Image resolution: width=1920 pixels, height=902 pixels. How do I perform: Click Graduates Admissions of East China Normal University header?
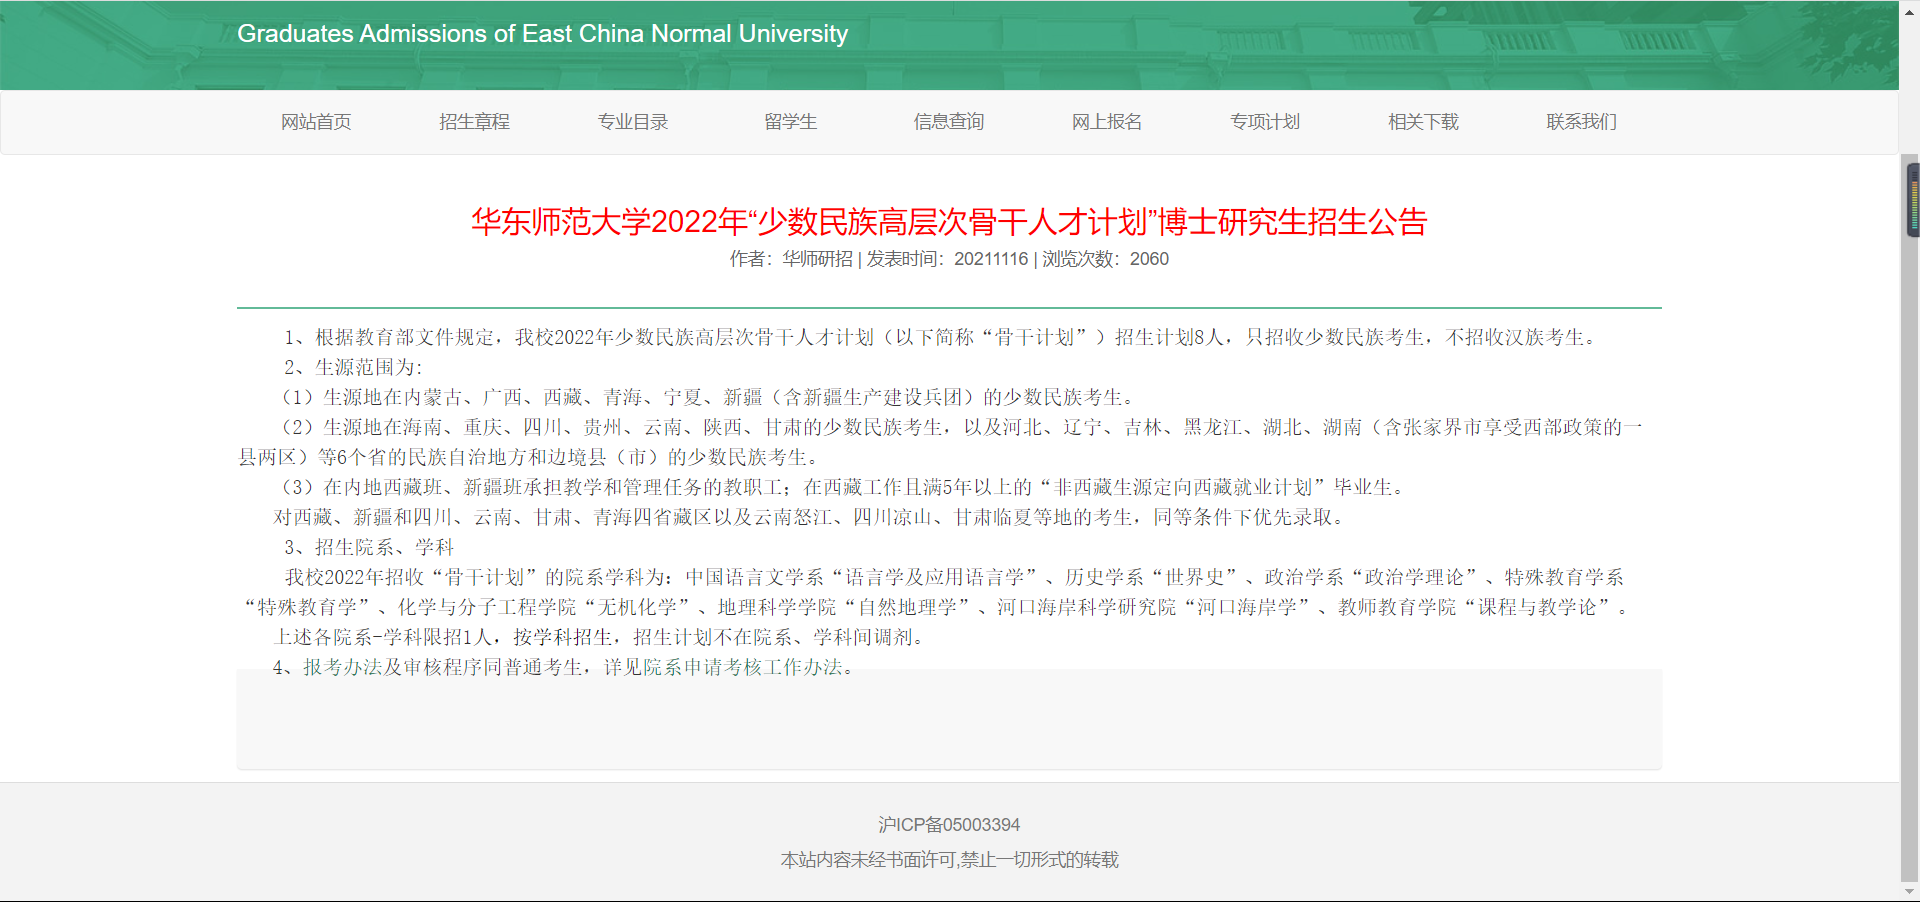click(x=542, y=34)
